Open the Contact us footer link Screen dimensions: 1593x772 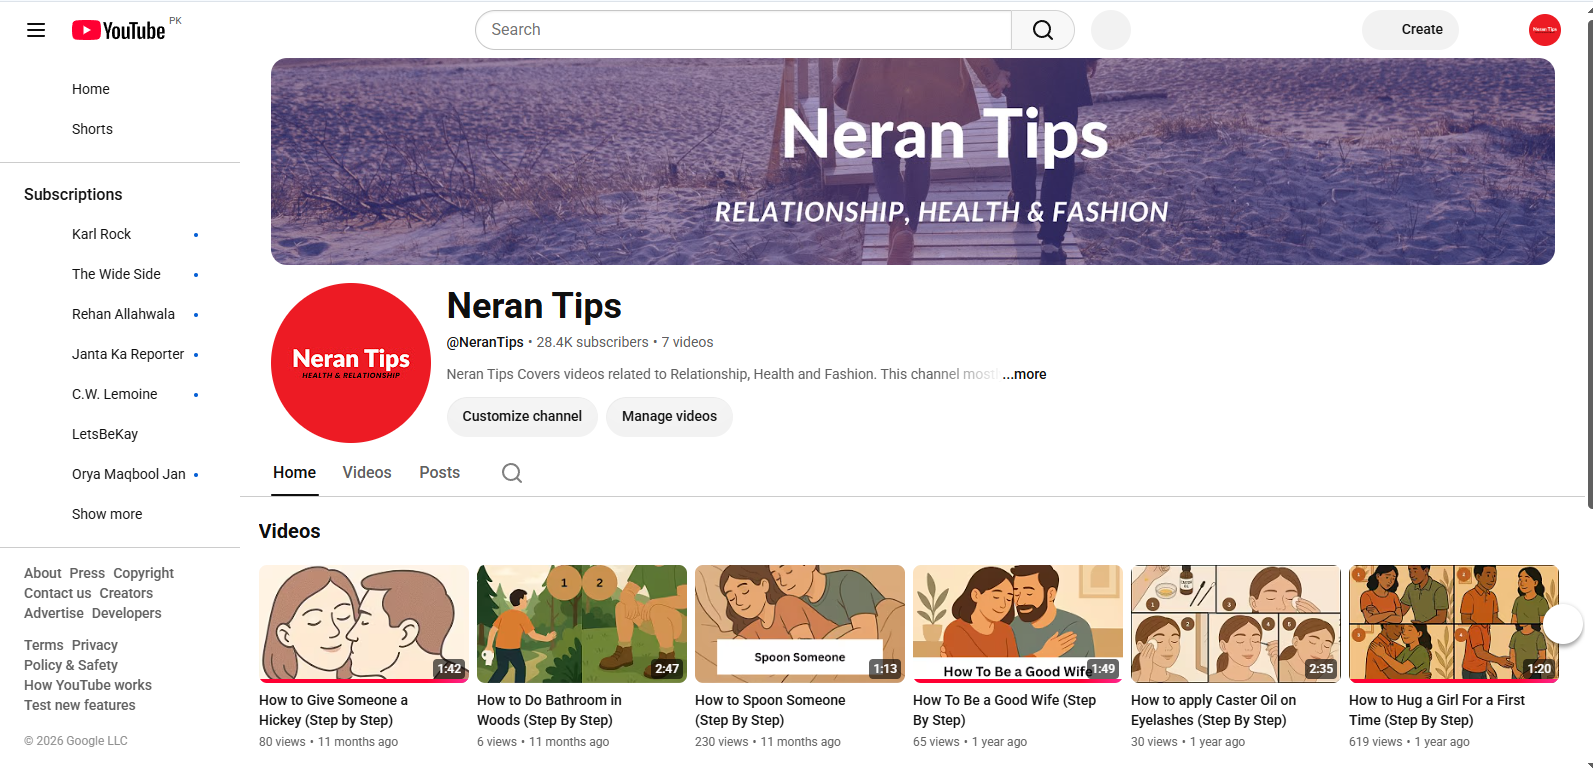(58, 593)
